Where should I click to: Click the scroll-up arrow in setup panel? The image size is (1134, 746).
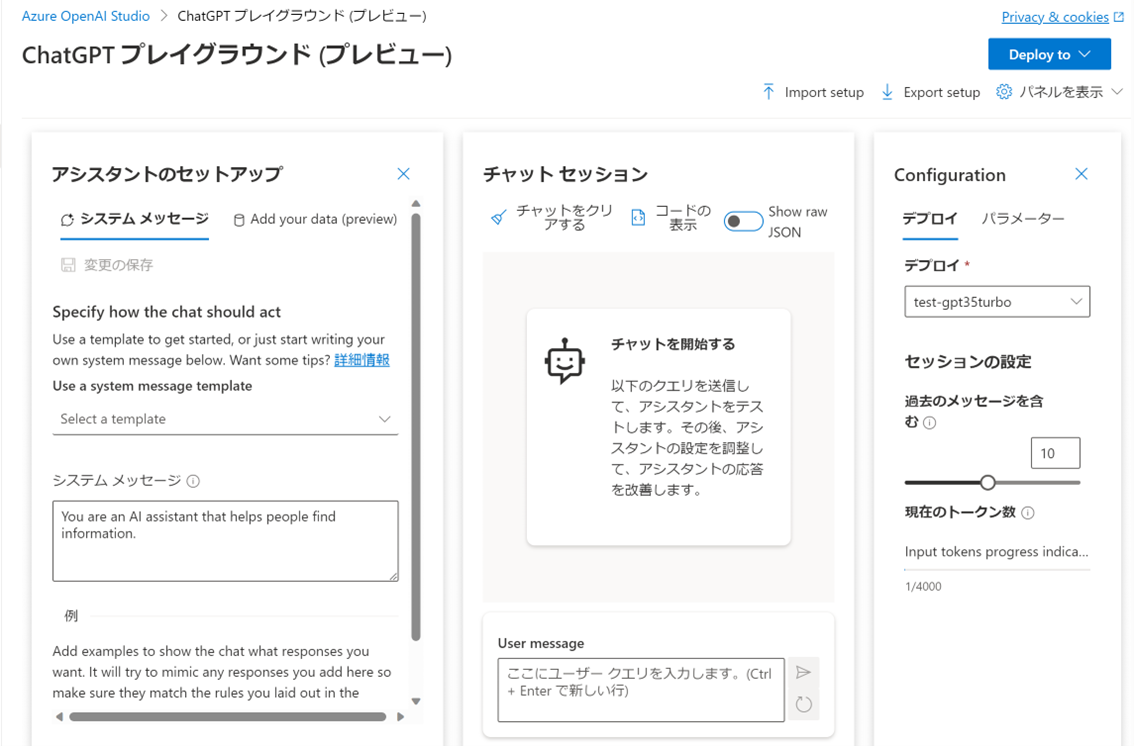(x=416, y=203)
